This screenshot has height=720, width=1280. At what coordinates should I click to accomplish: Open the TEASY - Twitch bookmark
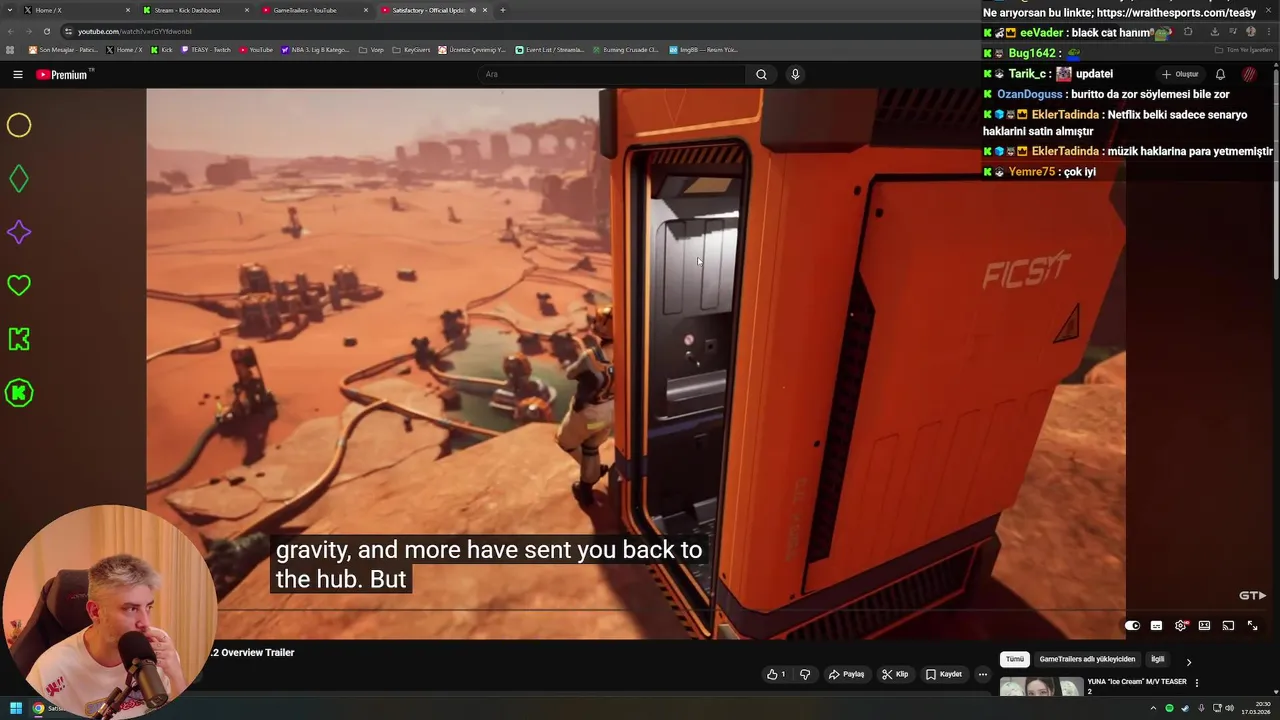[206, 50]
